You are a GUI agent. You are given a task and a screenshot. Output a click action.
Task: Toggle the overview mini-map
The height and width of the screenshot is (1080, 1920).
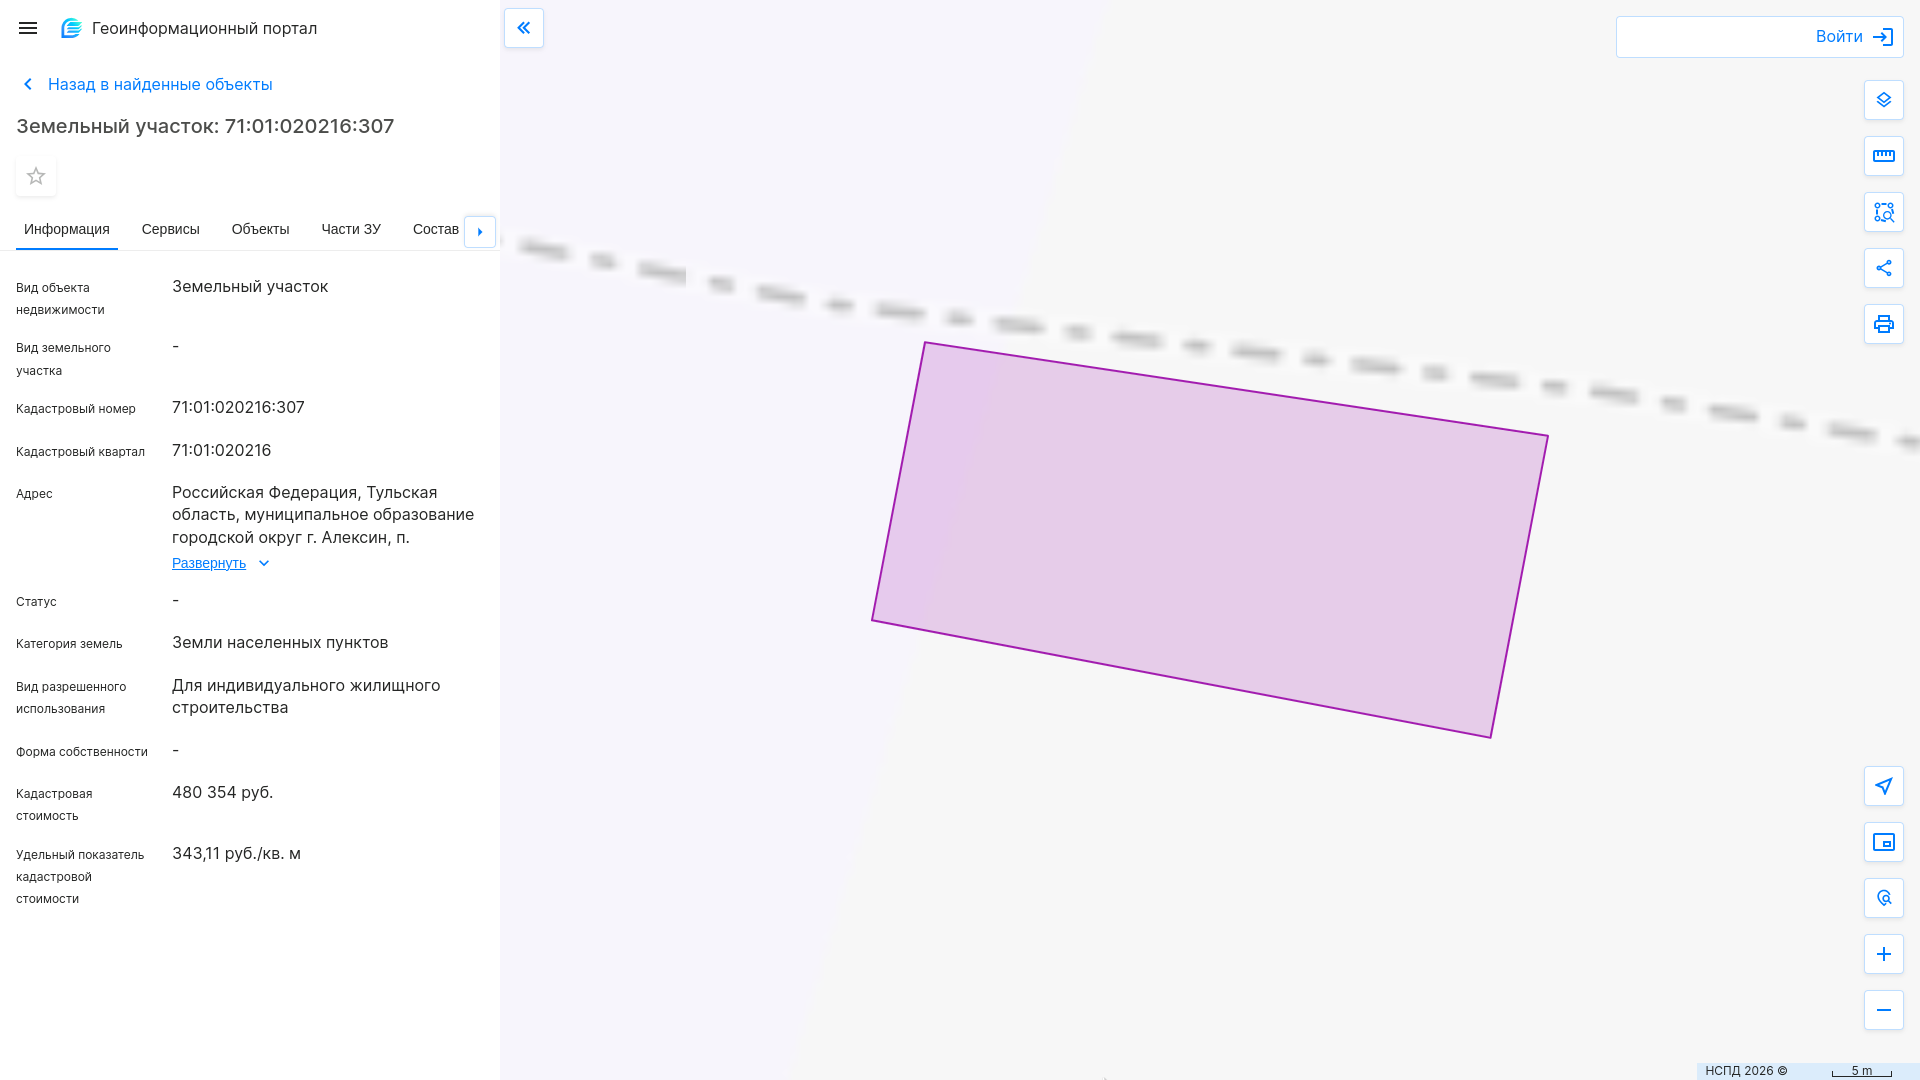coord(1883,842)
